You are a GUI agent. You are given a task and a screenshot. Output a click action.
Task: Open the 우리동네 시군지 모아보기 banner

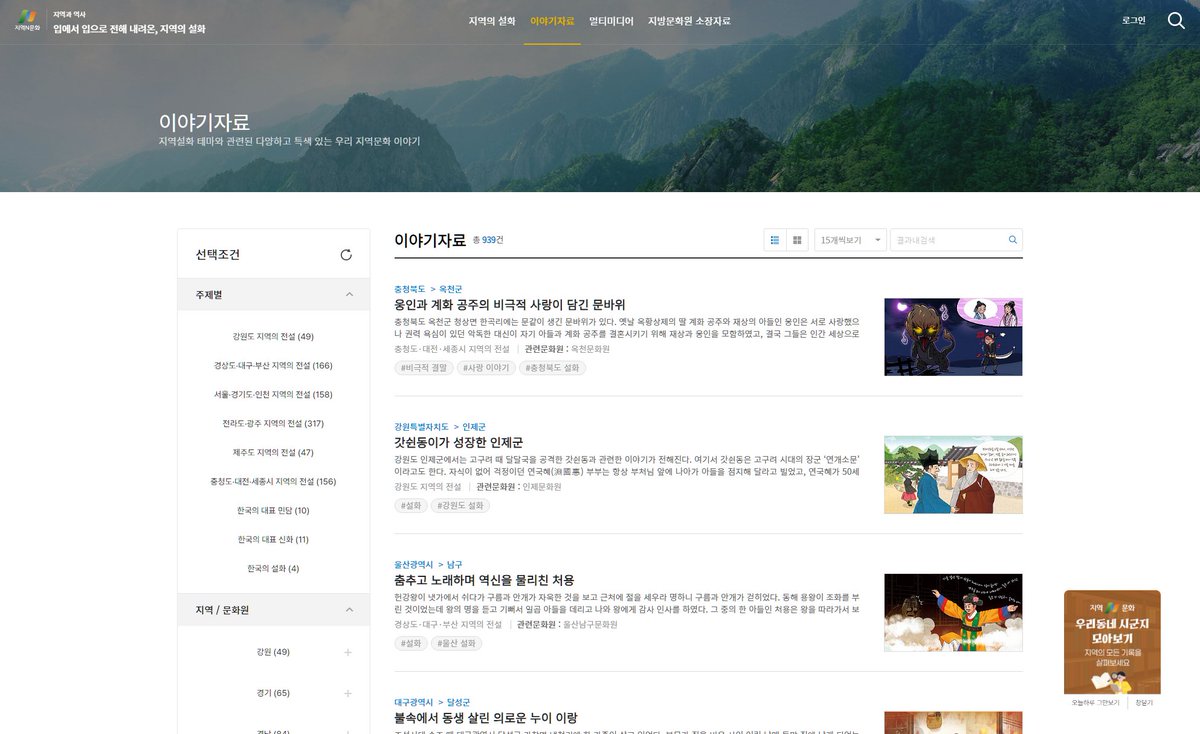(x=1112, y=642)
